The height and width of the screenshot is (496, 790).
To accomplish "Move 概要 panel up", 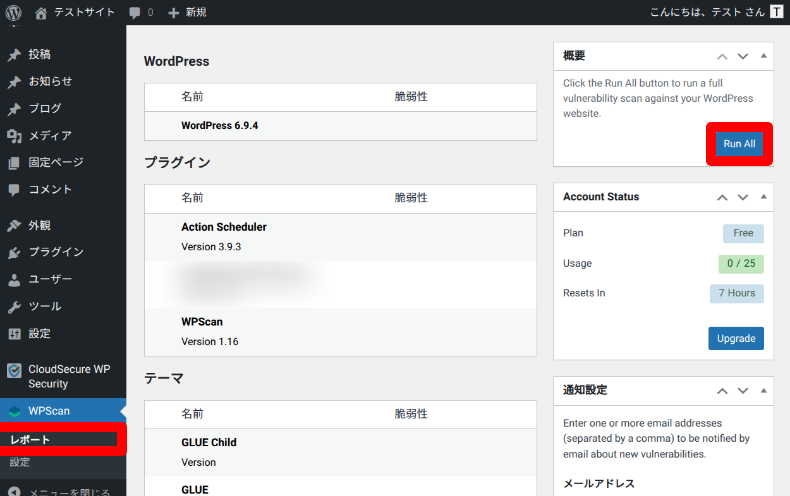I will 722,56.
